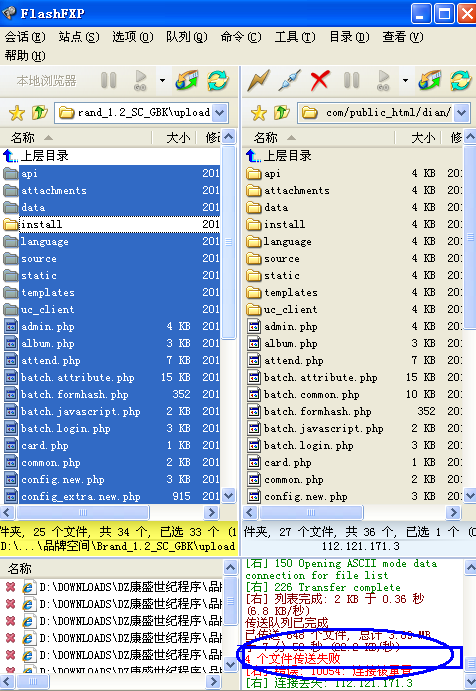Click the remote Connect lightning icon
This screenshot has height=691, width=476.
pos(259,81)
